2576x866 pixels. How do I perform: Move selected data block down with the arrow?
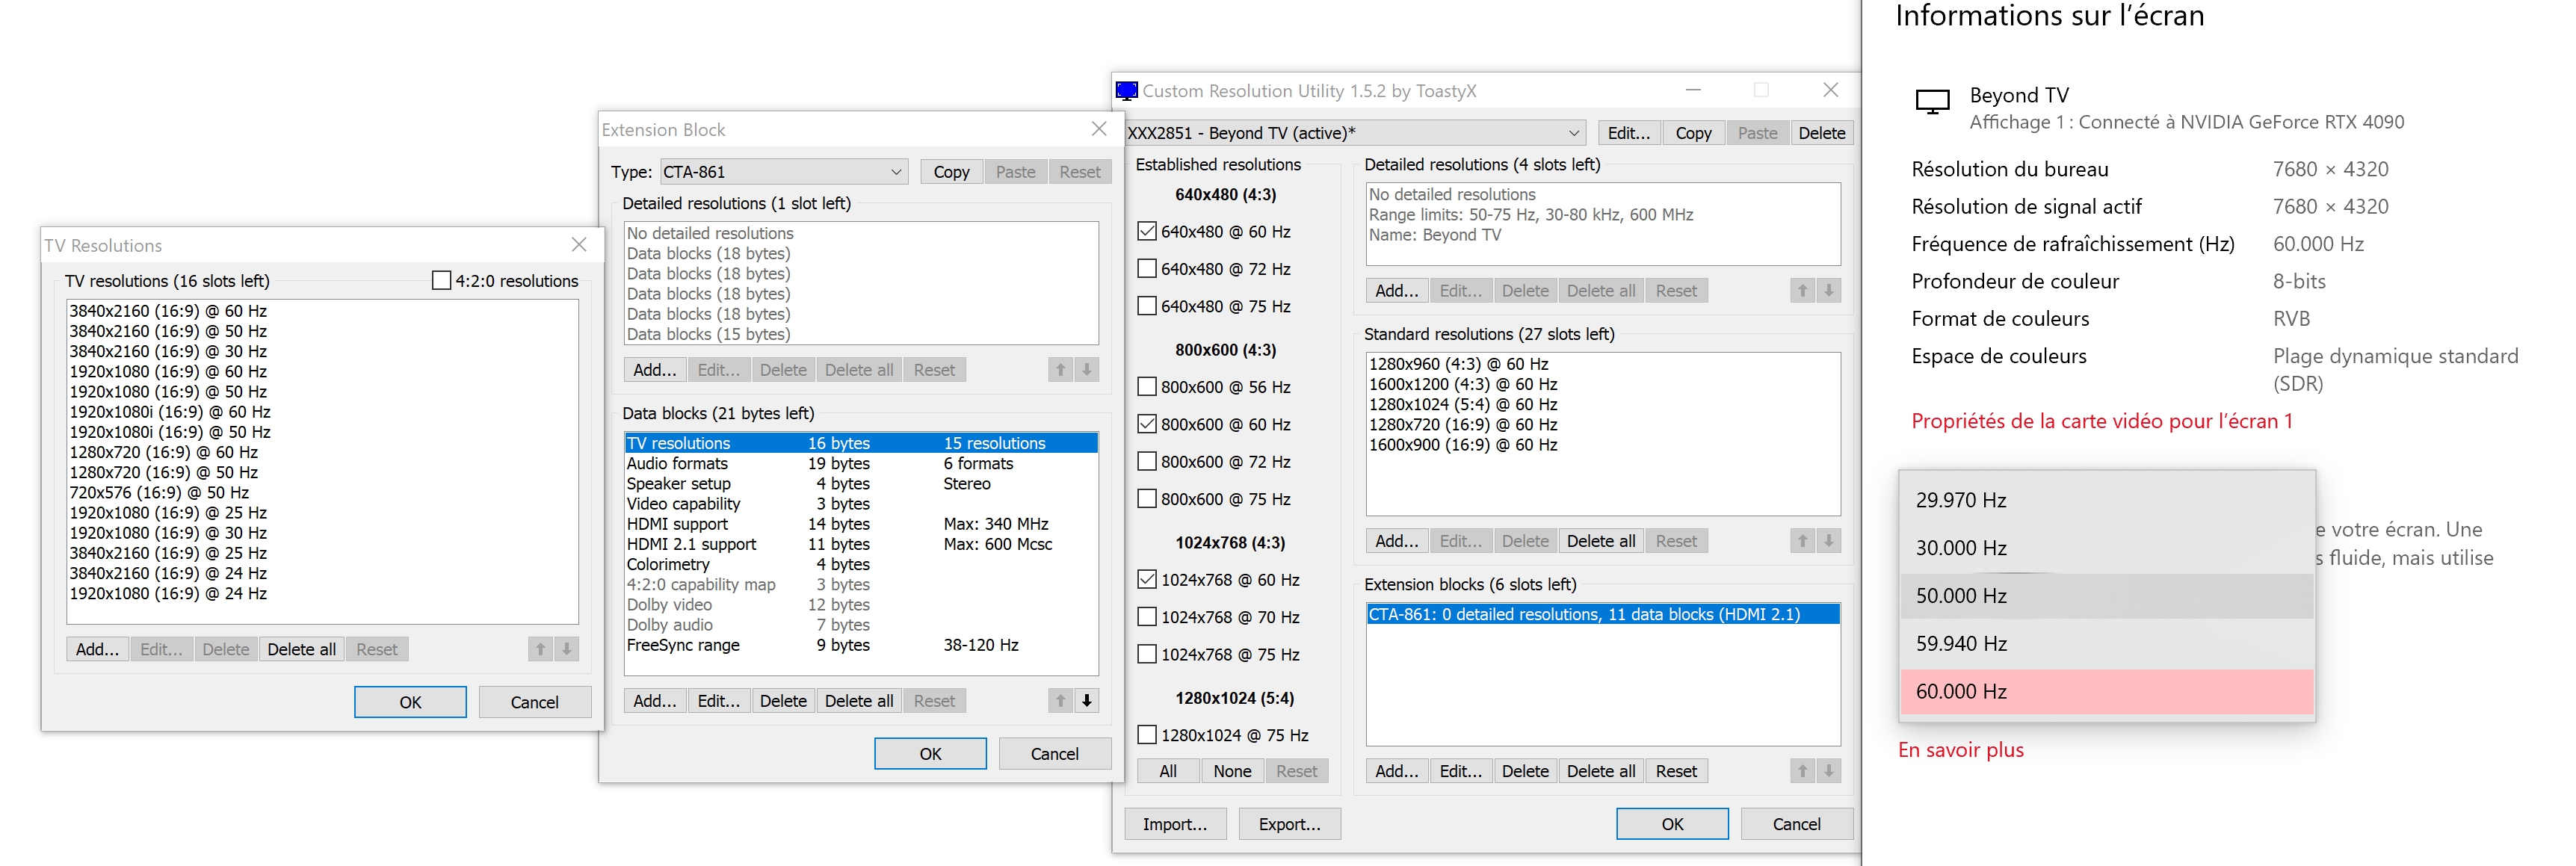(1086, 701)
